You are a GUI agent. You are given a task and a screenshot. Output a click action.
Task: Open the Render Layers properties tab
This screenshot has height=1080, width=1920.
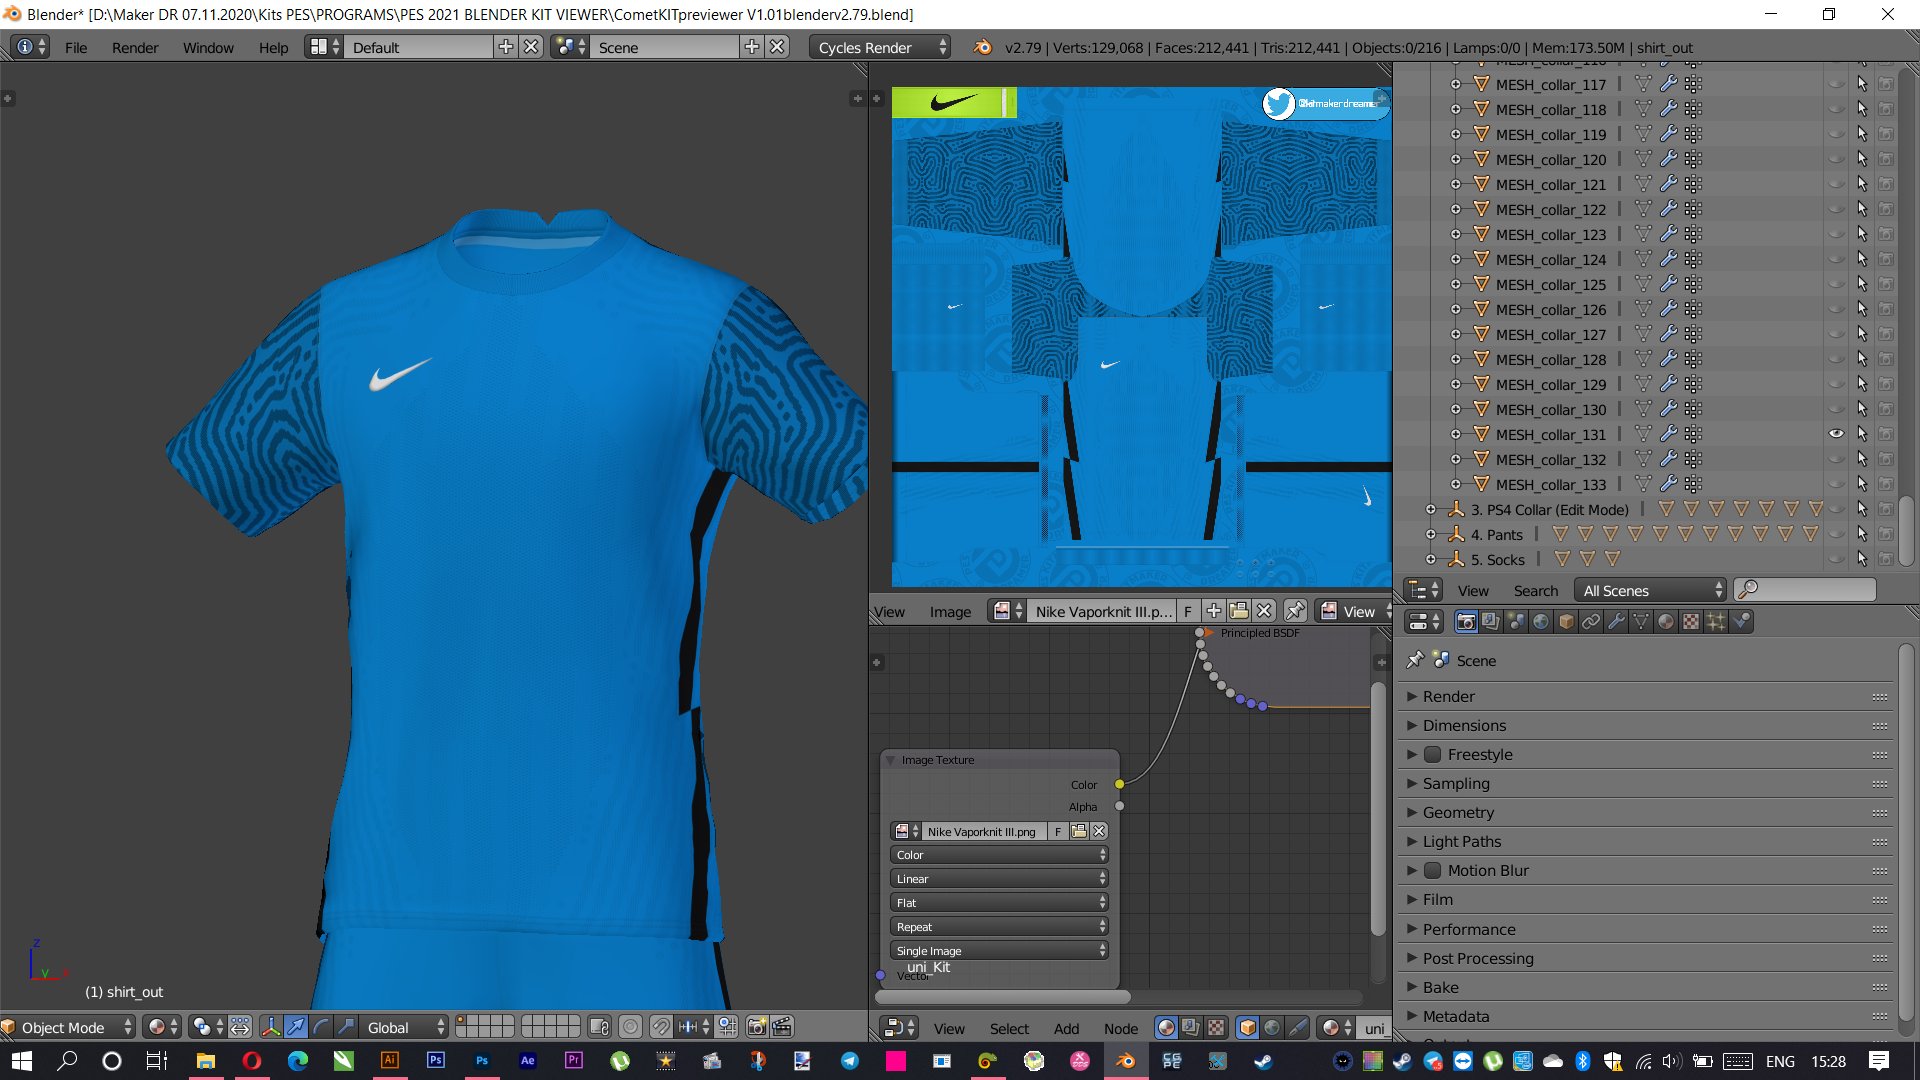(x=1491, y=622)
